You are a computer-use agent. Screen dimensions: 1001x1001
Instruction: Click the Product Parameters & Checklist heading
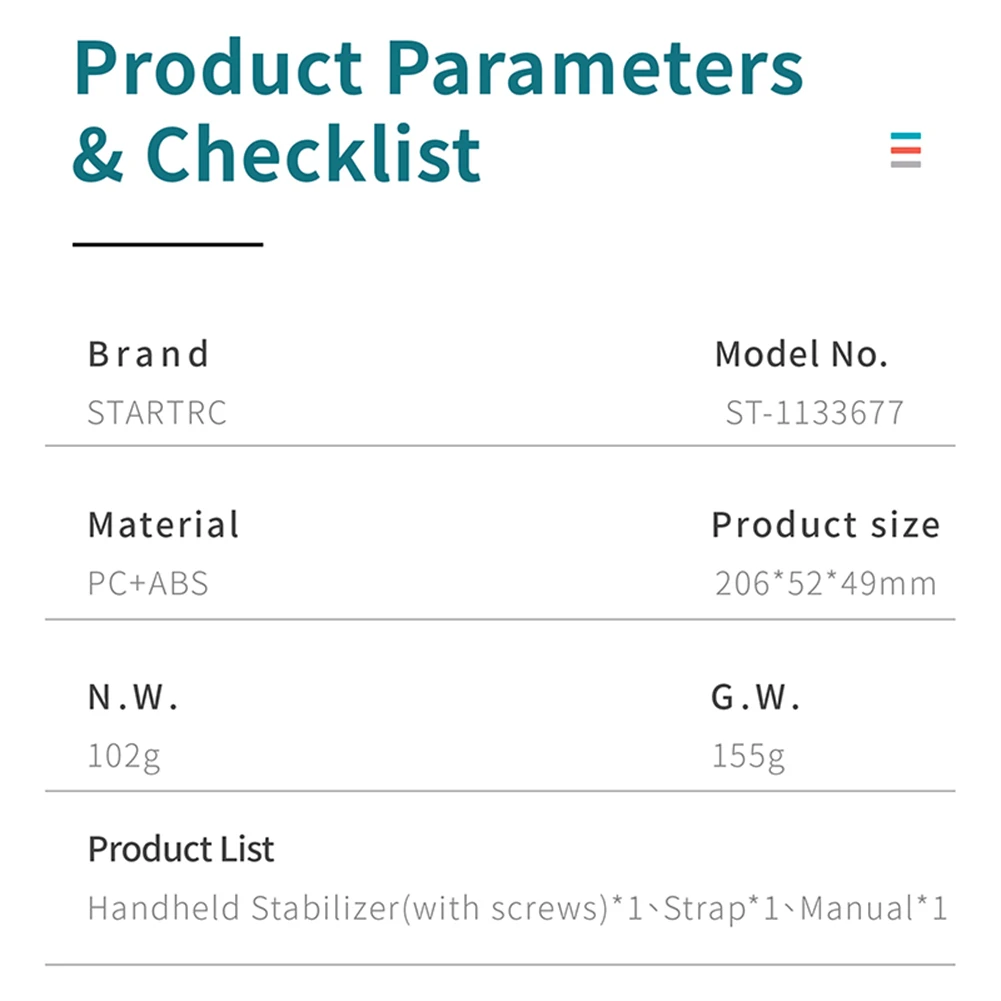[438, 110]
